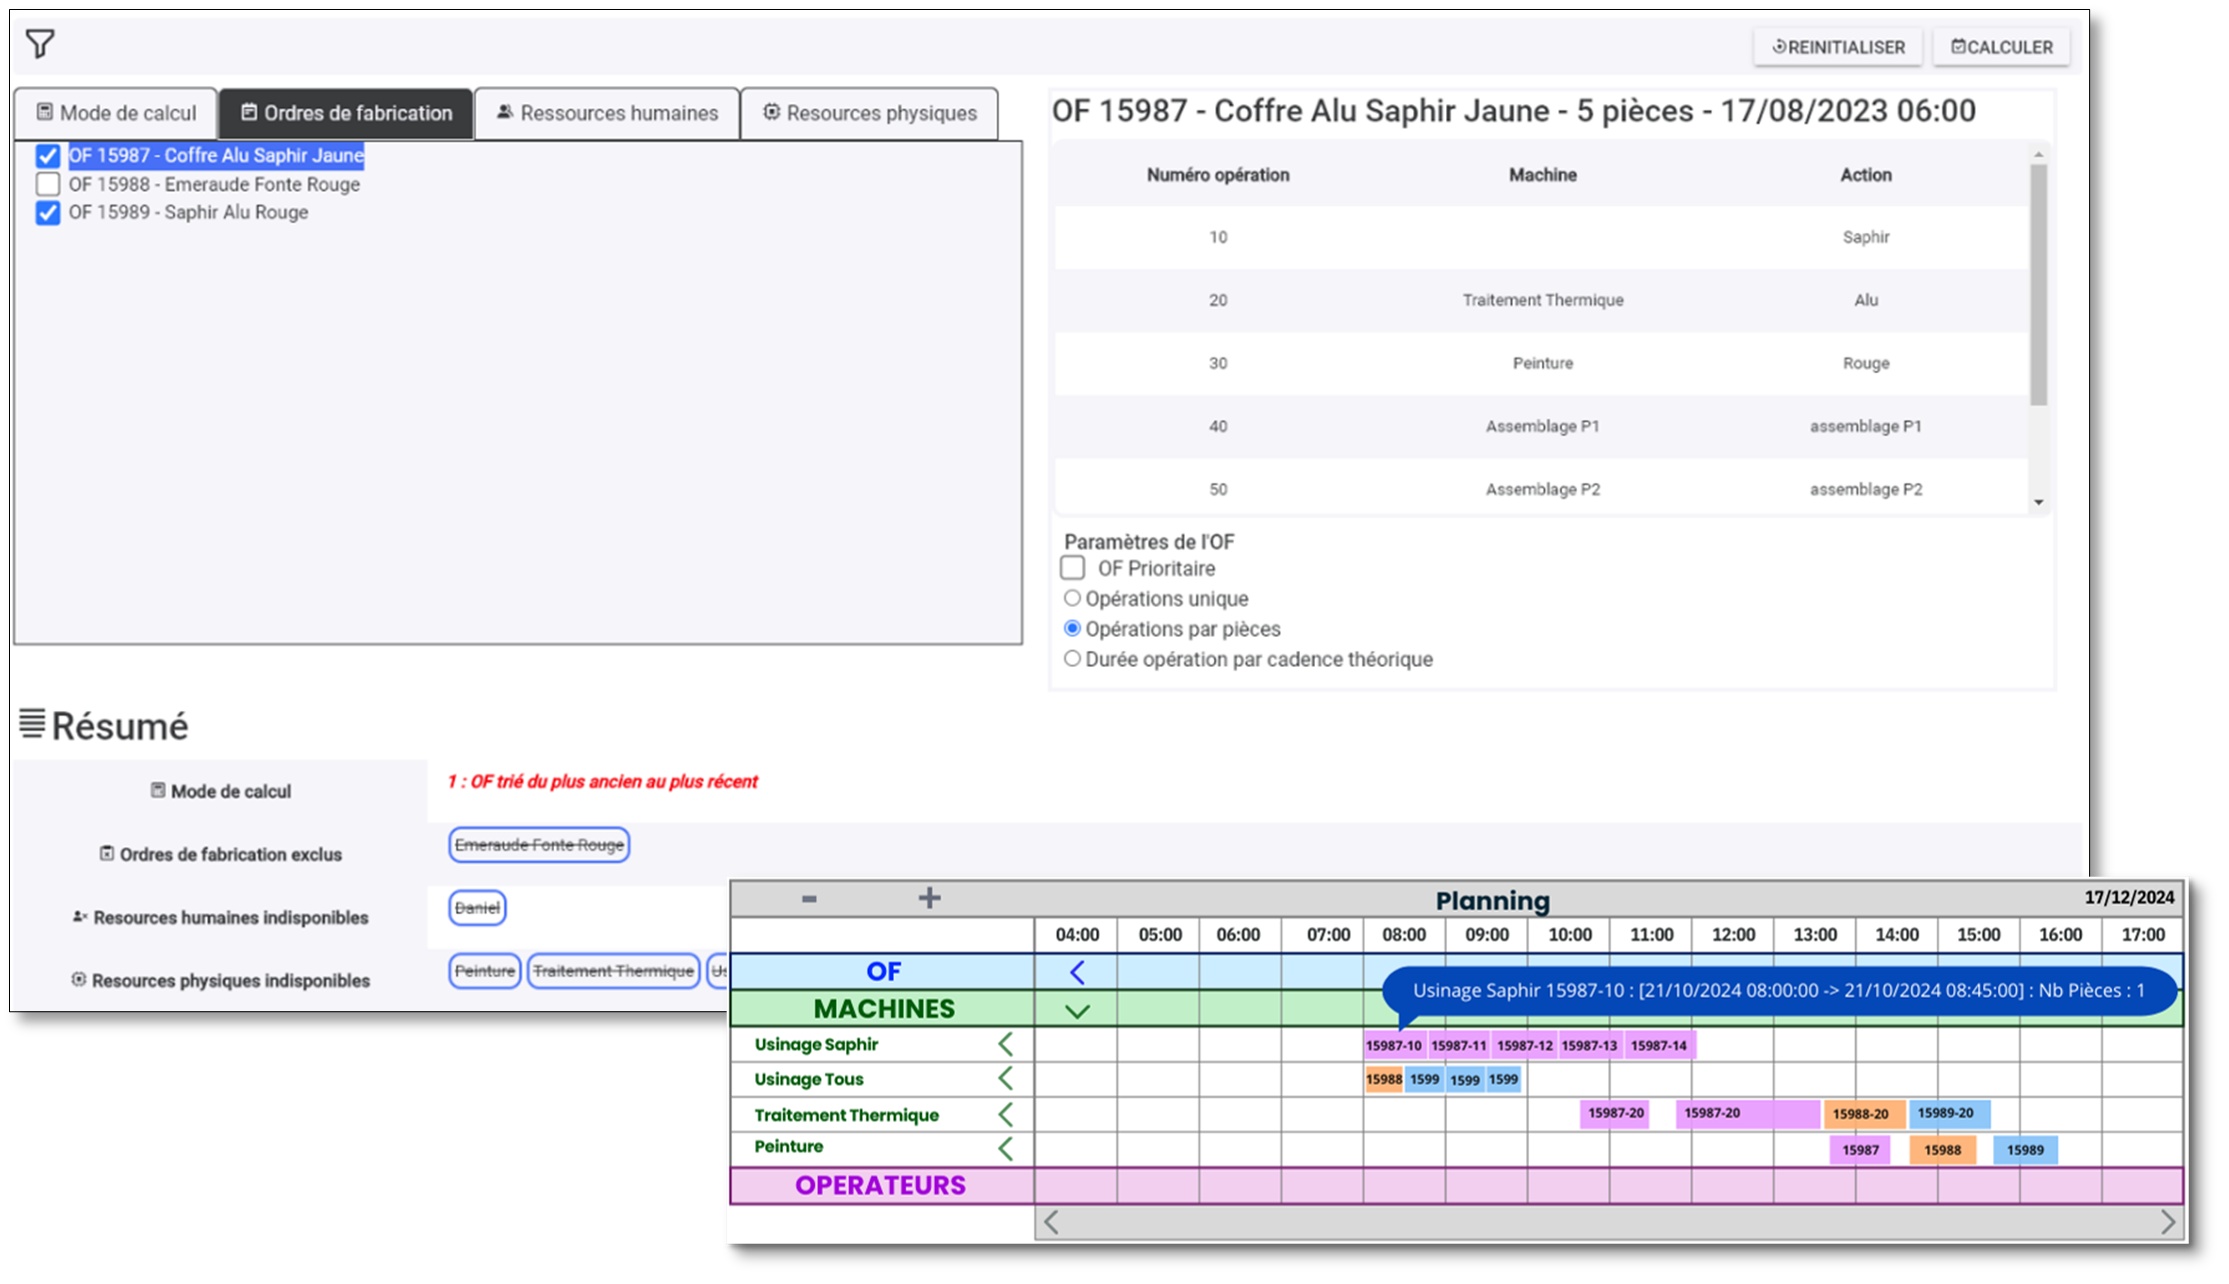
Task: Click the Traitement Thermique unavailable chip
Action: (613, 971)
